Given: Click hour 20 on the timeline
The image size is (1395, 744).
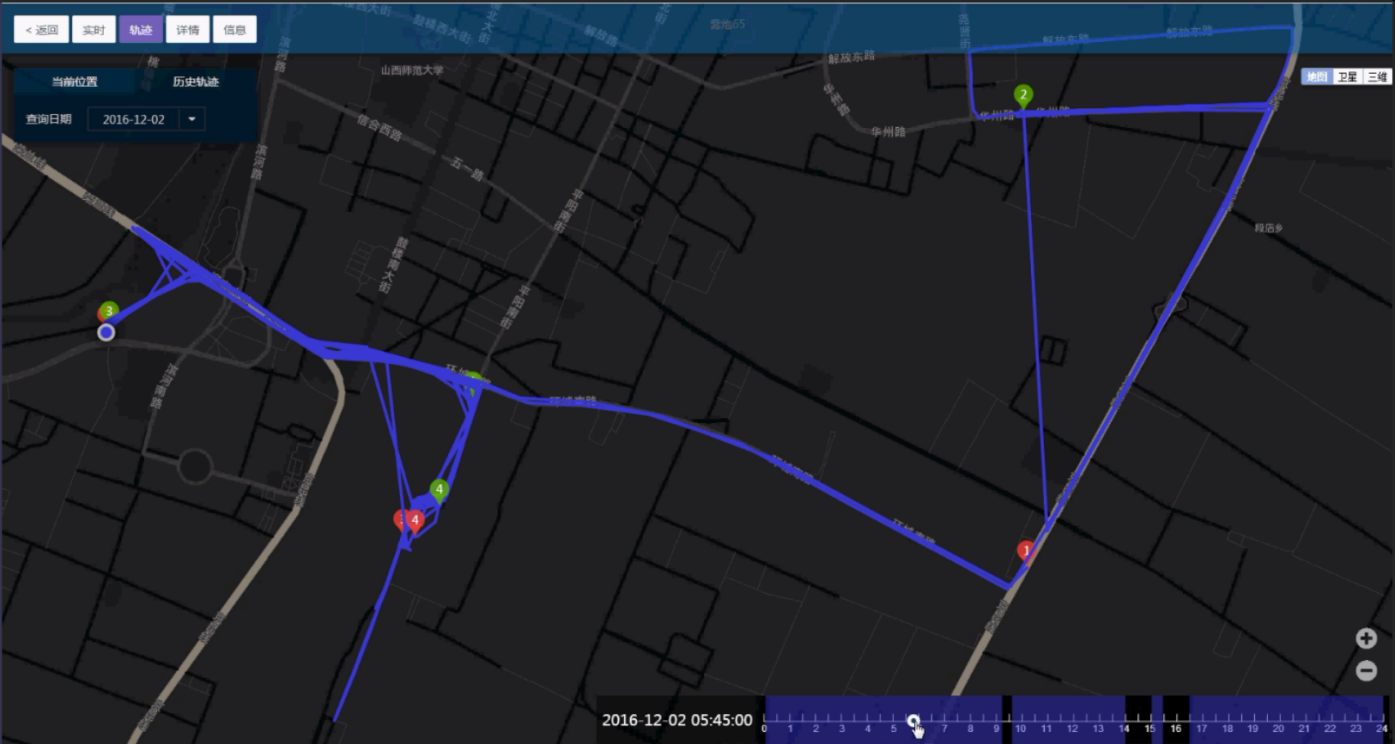Looking at the screenshot, I should point(1278,729).
